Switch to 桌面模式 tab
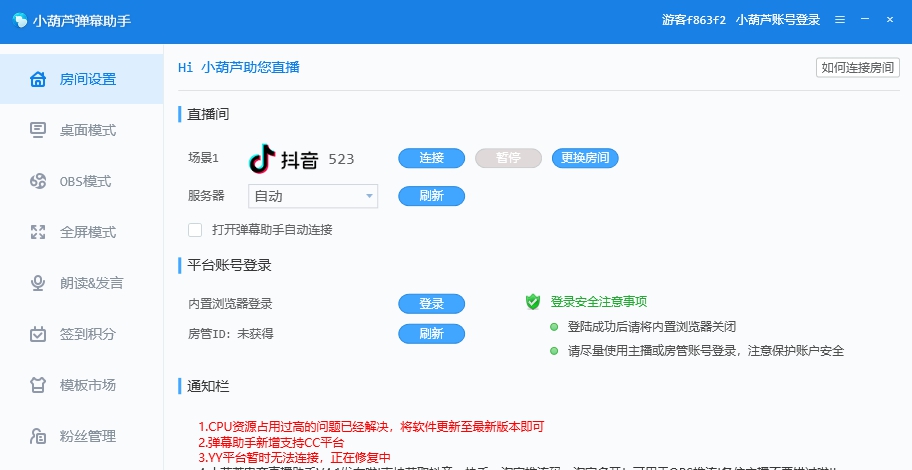 [81, 130]
